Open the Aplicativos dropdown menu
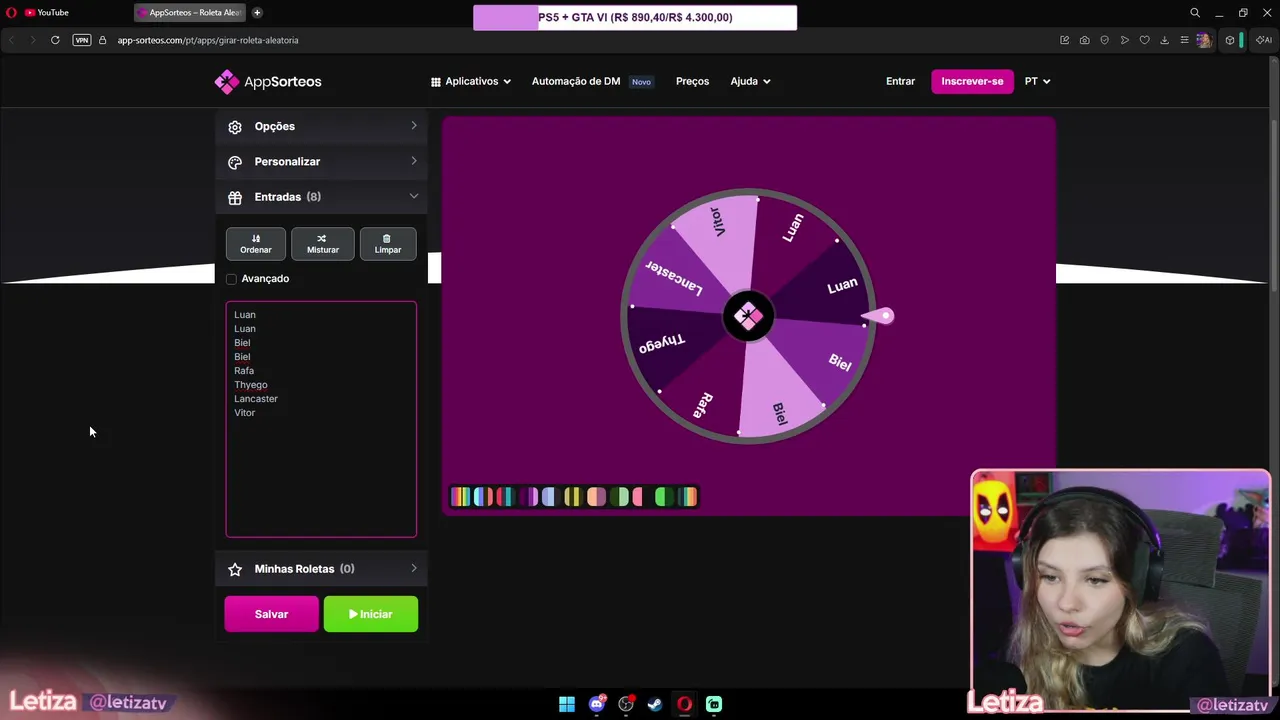 [x=471, y=82]
